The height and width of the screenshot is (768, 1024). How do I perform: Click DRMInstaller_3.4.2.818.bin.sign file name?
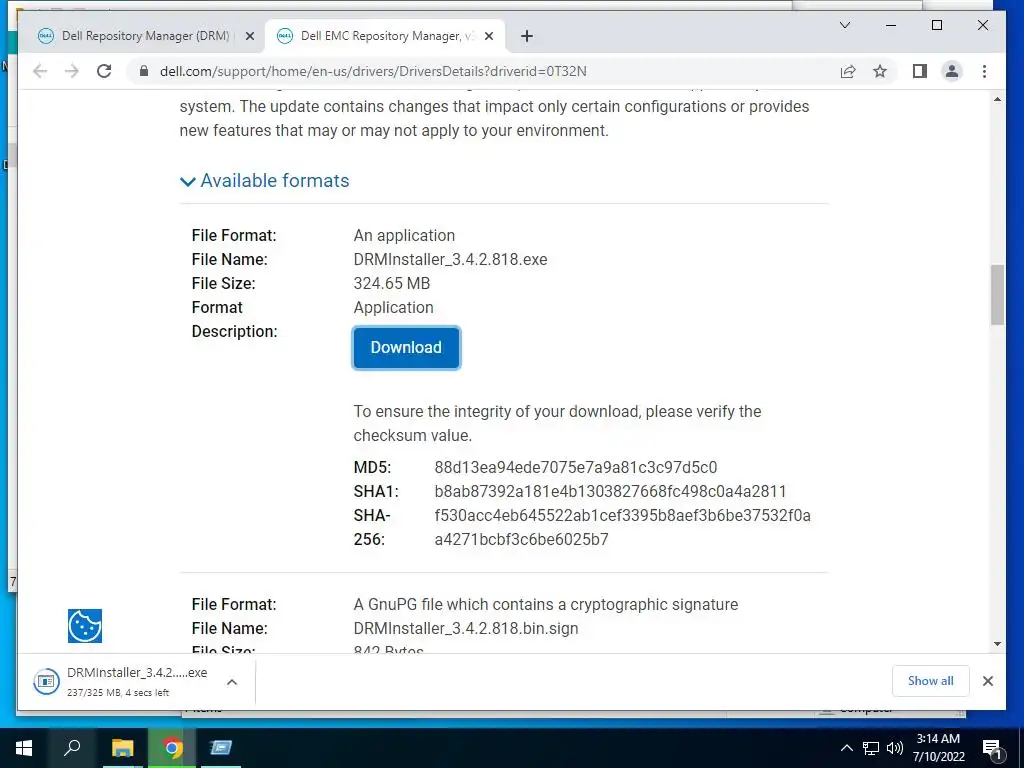coord(466,628)
